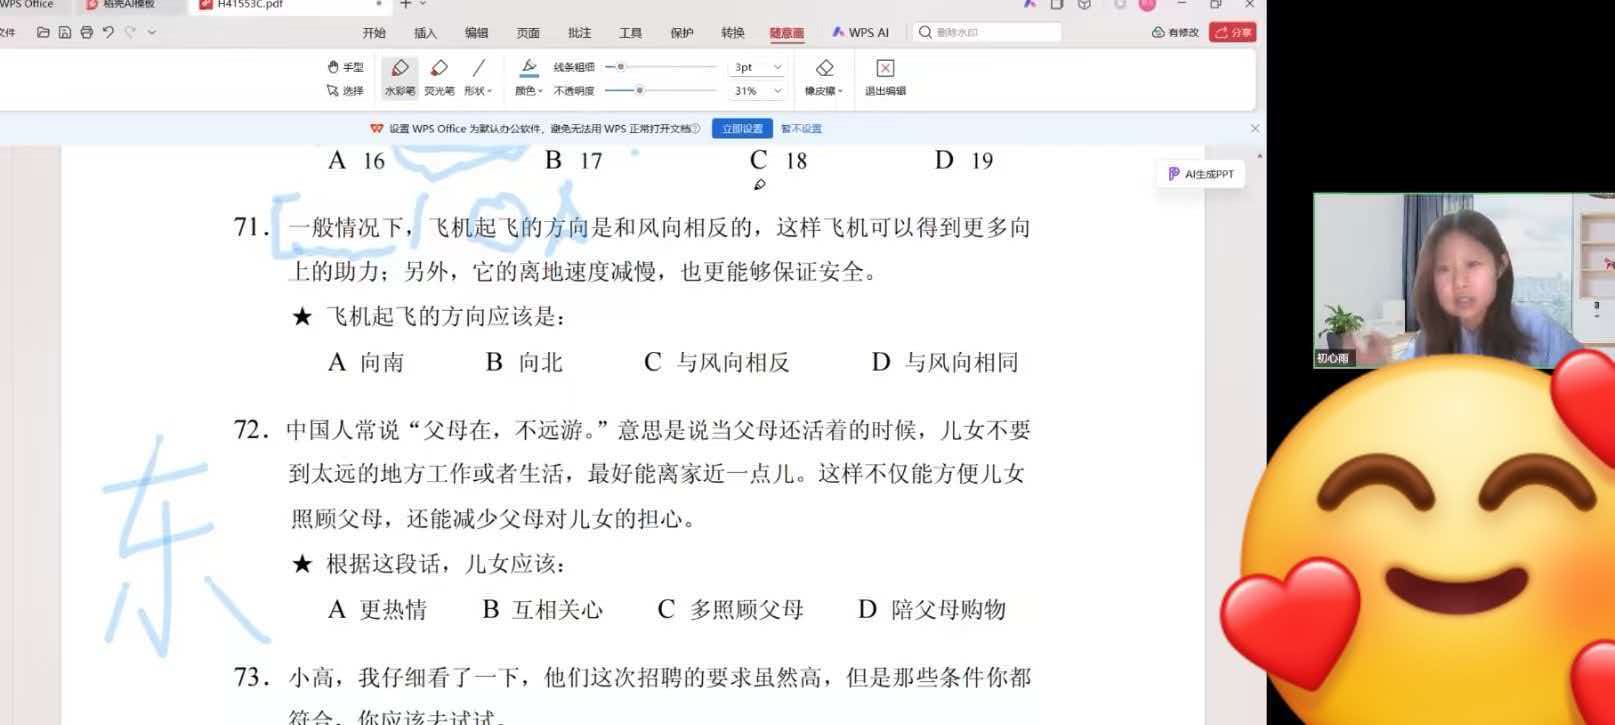Open the 3pt line width dropdown

[757, 67]
